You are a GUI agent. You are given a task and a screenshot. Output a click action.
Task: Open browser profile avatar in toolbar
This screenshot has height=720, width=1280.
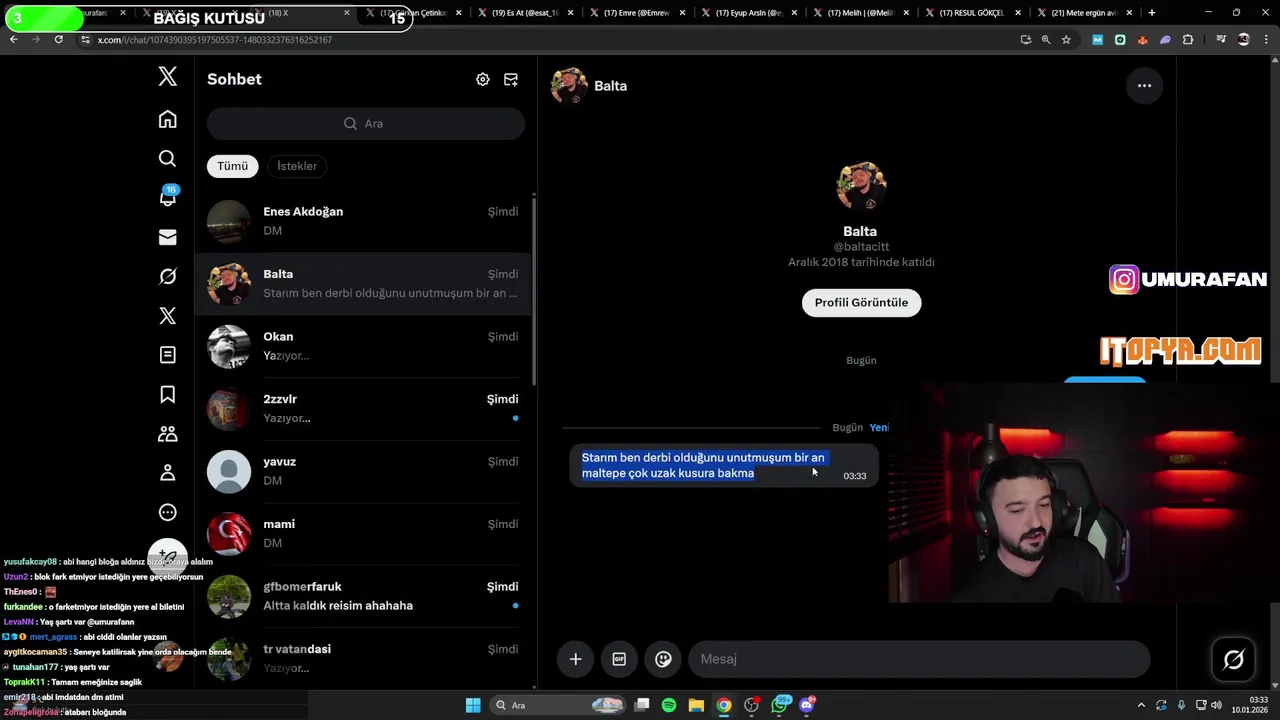pyautogui.click(x=1244, y=39)
